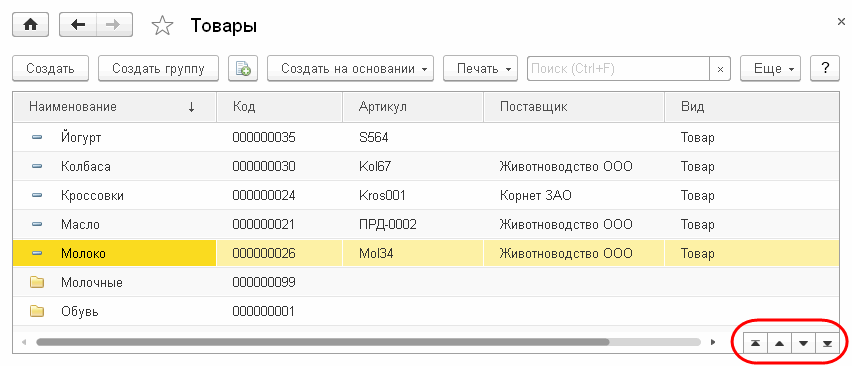852x366 pixels.
Task: Click the Создать button
Action: (x=51, y=68)
